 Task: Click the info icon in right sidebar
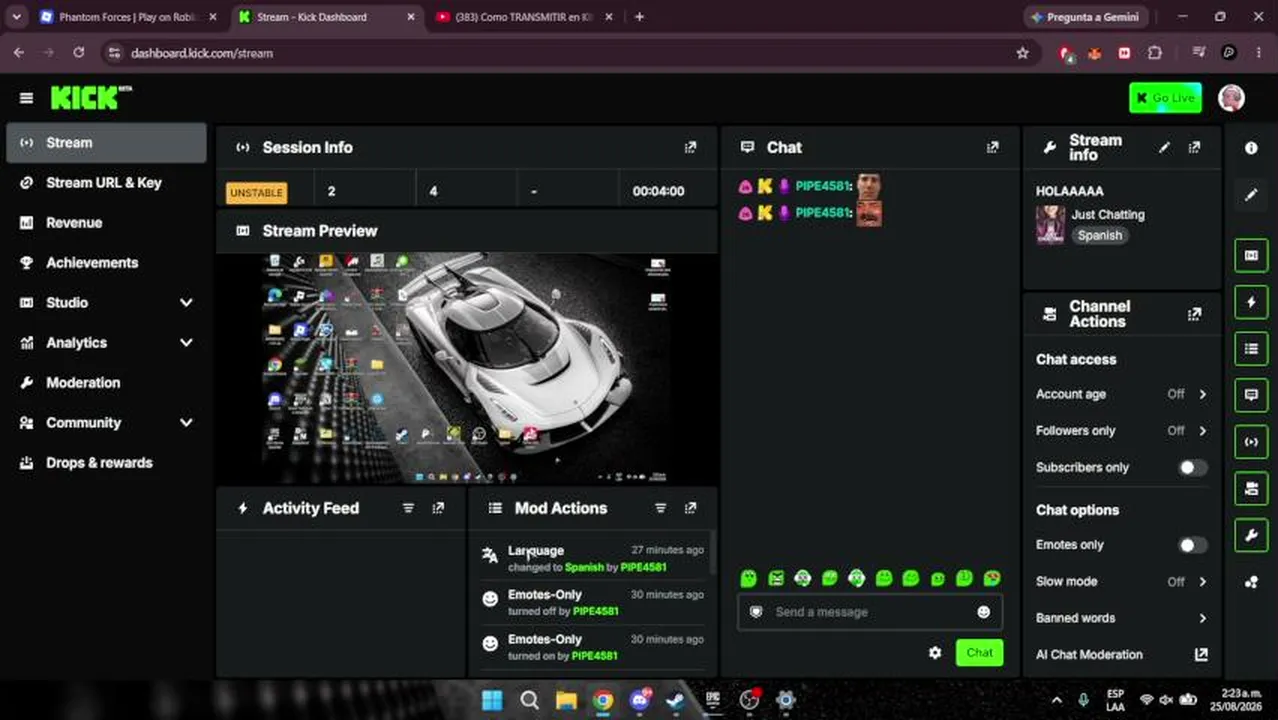1251,148
